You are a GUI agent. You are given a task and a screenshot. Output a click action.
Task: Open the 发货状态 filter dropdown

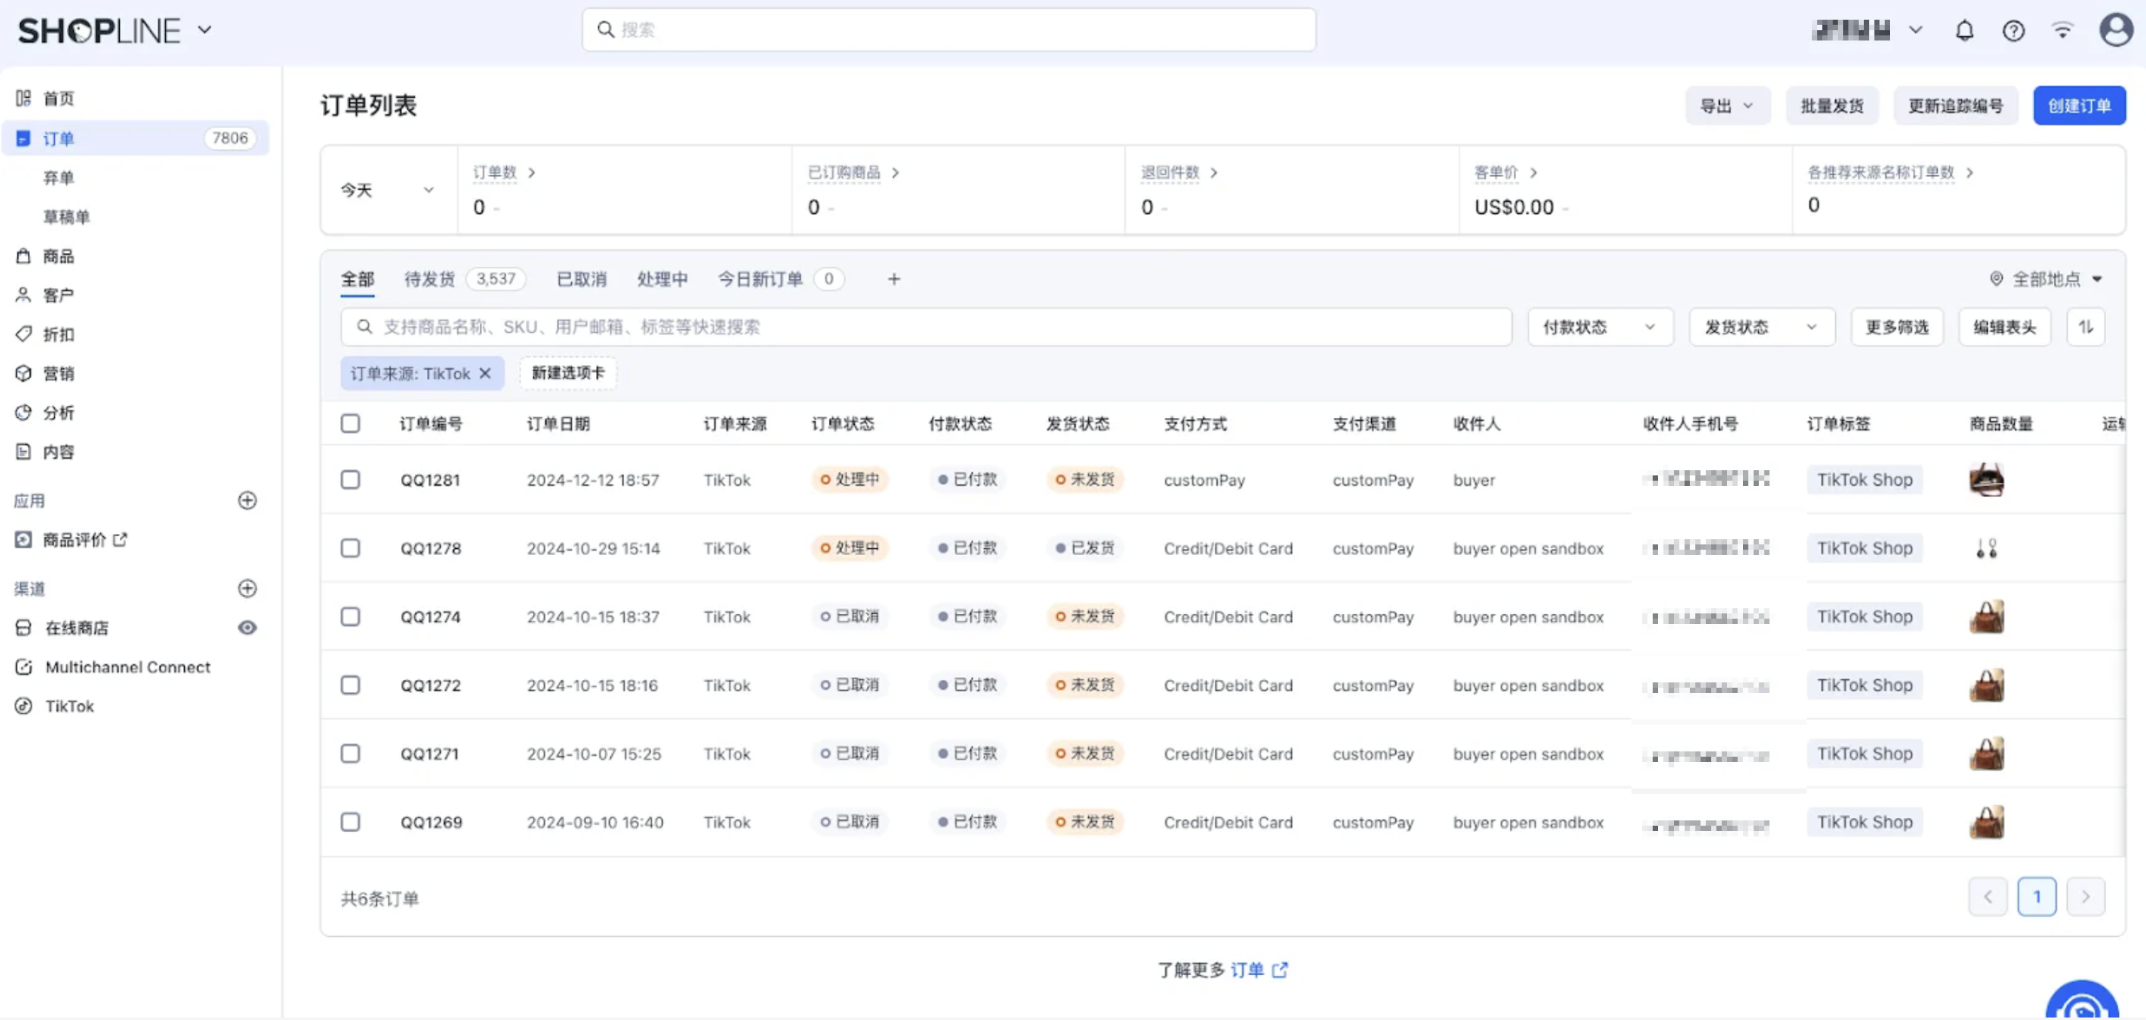[x=1760, y=327]
